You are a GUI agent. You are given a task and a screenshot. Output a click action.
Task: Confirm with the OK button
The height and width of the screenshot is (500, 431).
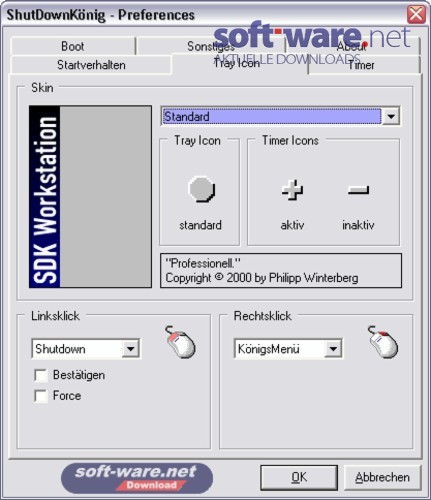point(299,478)
